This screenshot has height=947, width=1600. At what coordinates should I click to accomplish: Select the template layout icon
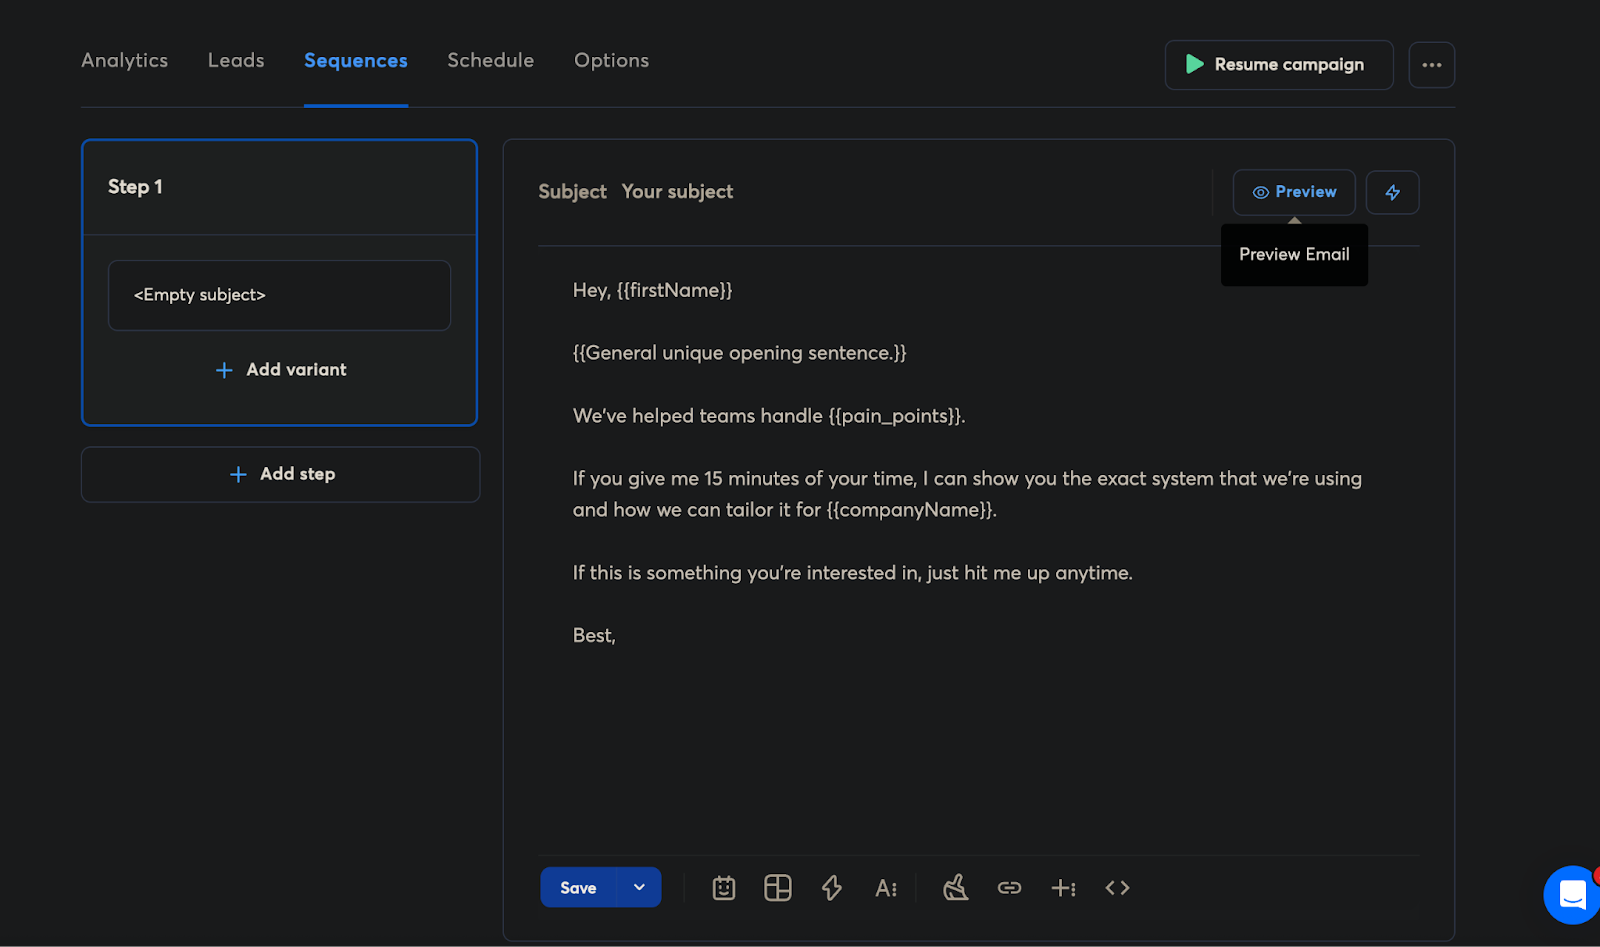coord(778,887)
